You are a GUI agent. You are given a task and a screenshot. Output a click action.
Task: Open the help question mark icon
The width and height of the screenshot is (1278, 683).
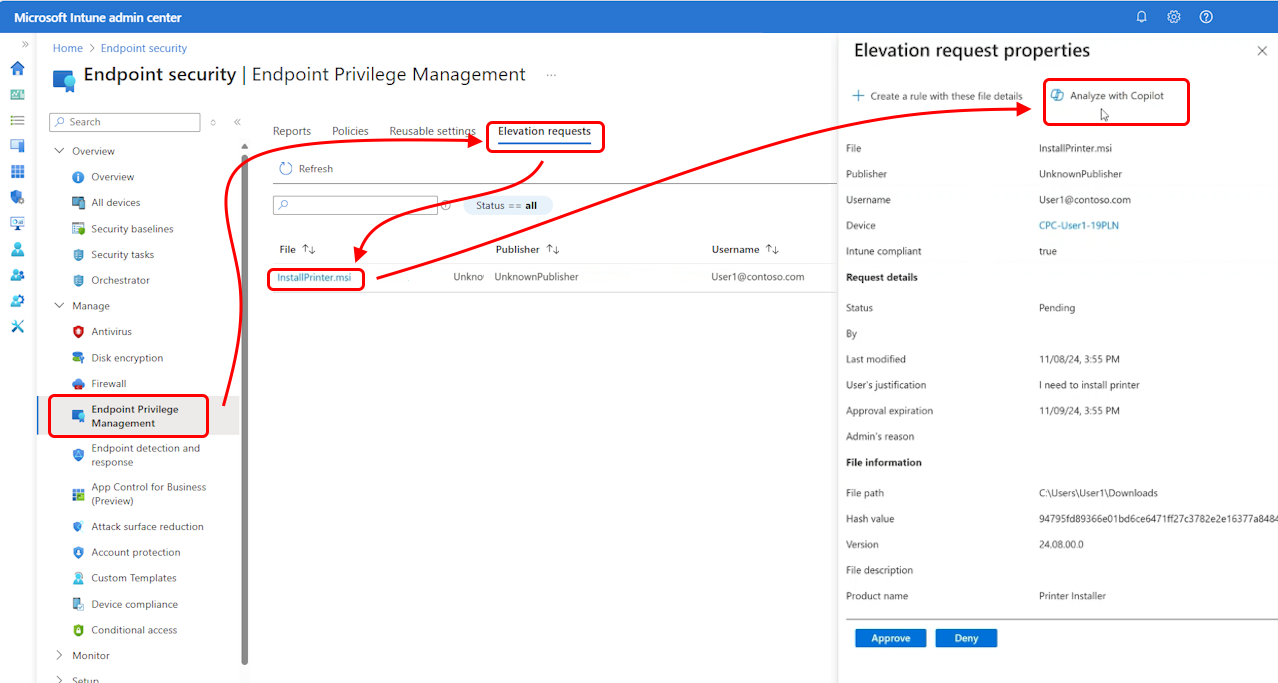[1206, 17]
